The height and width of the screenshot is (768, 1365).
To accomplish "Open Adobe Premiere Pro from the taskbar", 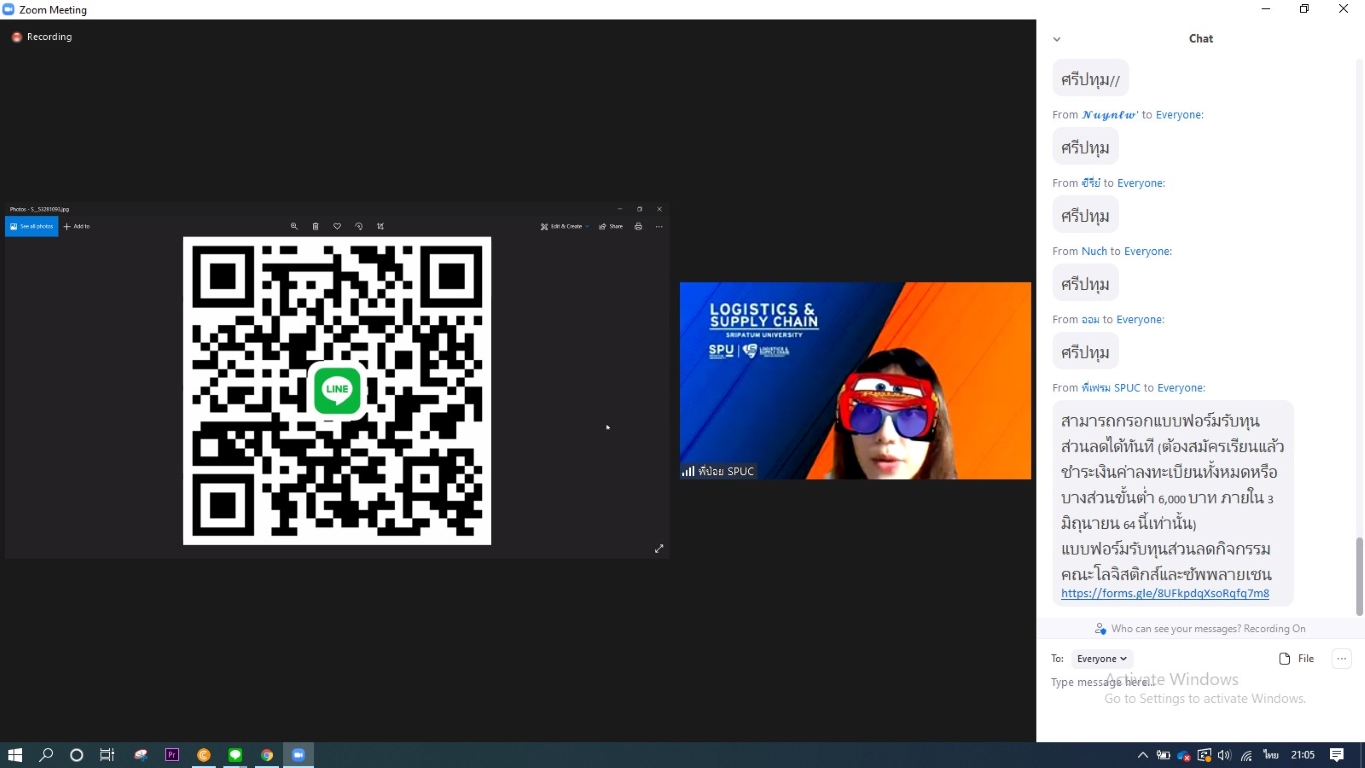I will tap(172, 755).
